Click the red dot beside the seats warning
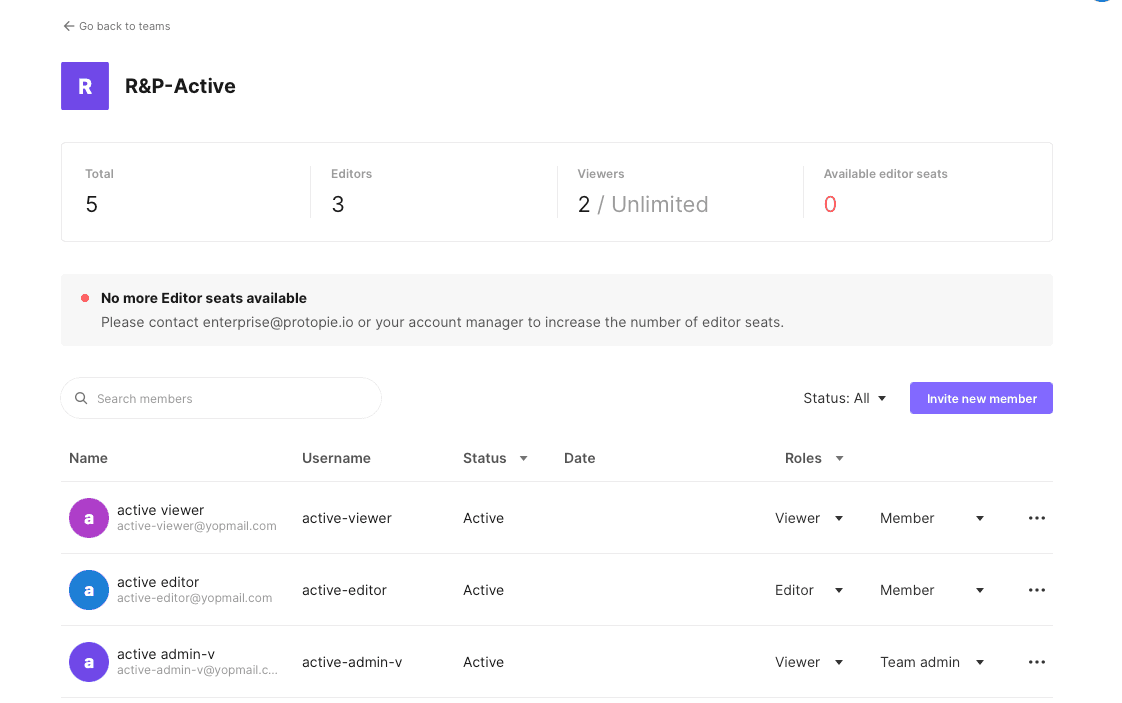 84,297
